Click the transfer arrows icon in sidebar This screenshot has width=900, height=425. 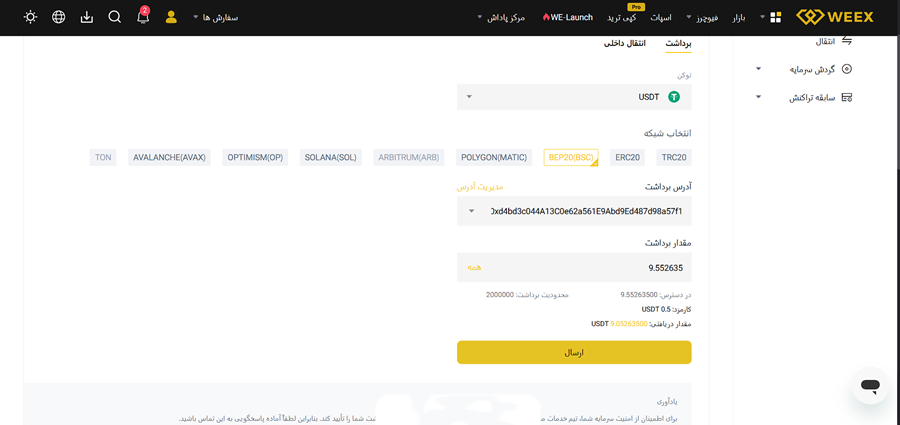(847, 41)
